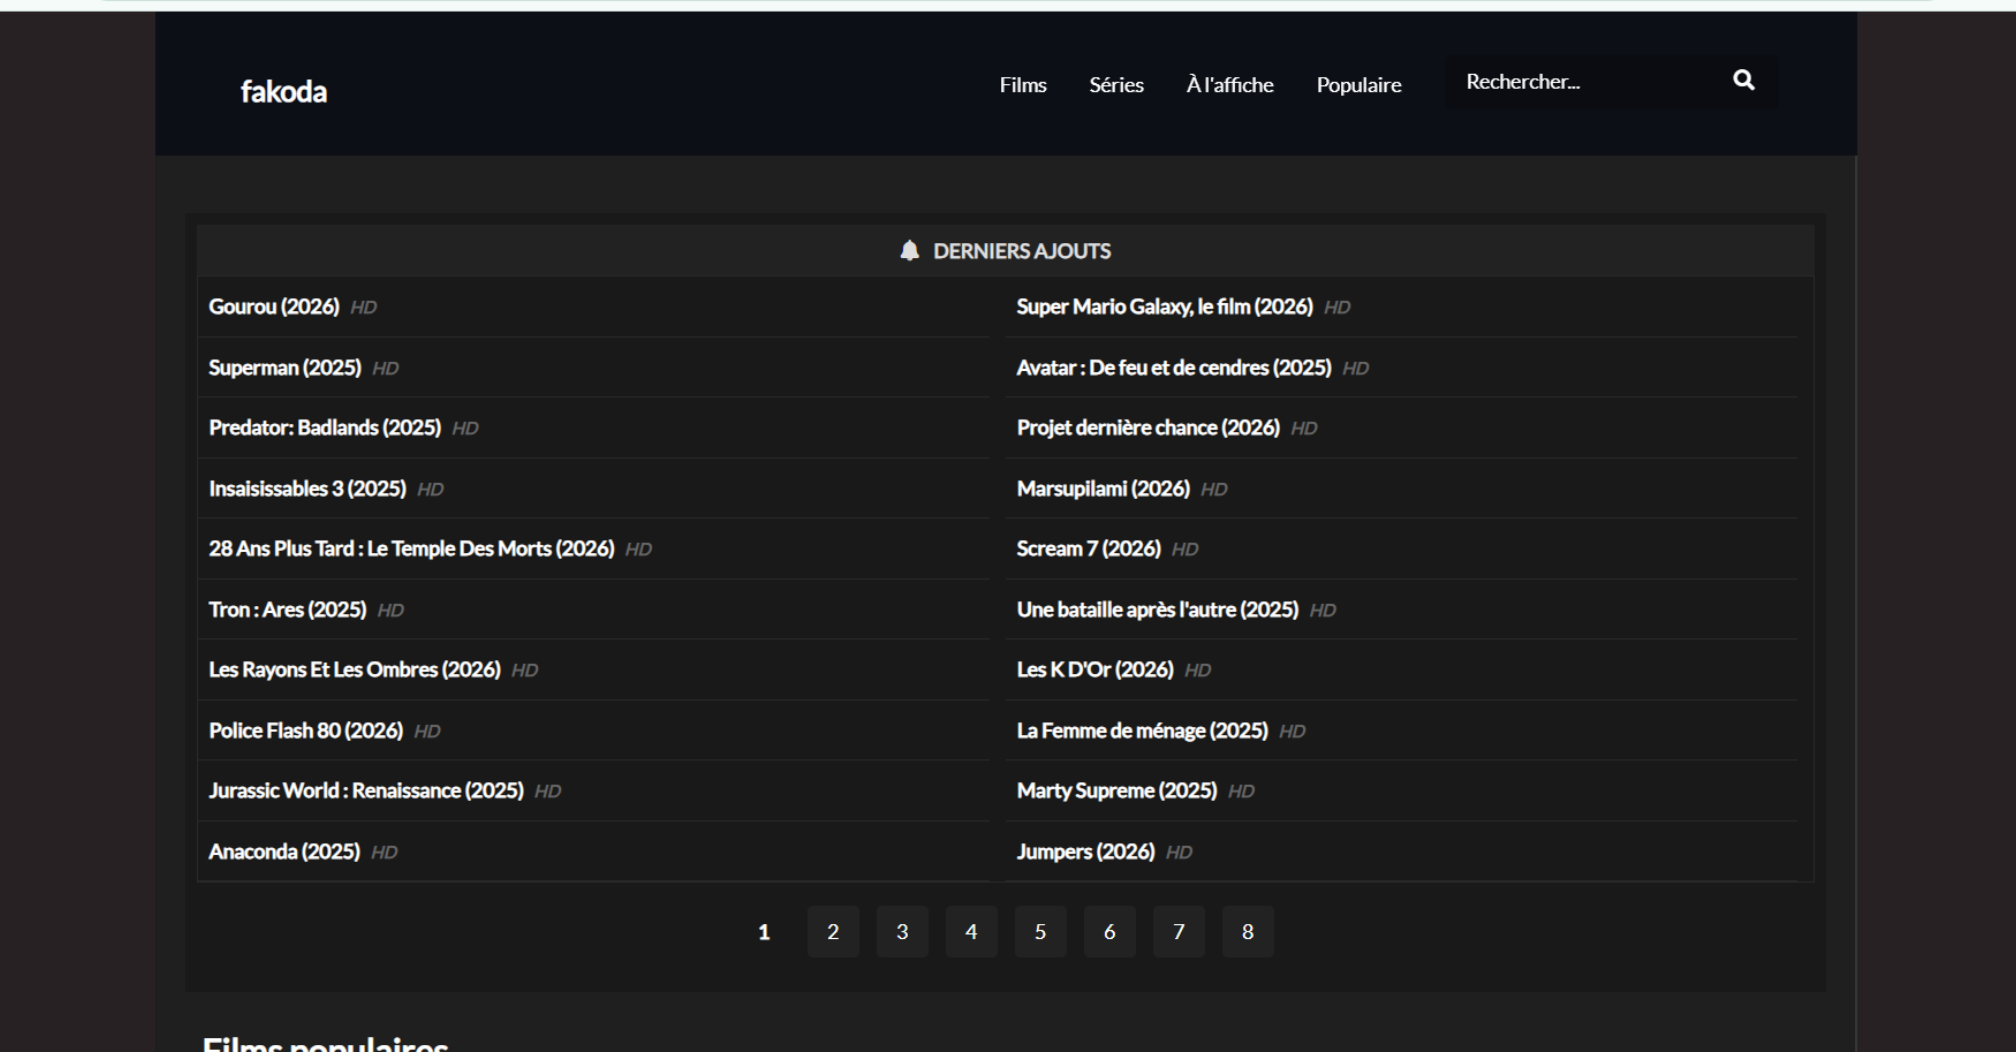Go to the À l'affiche section
Screen dimensions: 2016x1052
tap(1229, 85)
